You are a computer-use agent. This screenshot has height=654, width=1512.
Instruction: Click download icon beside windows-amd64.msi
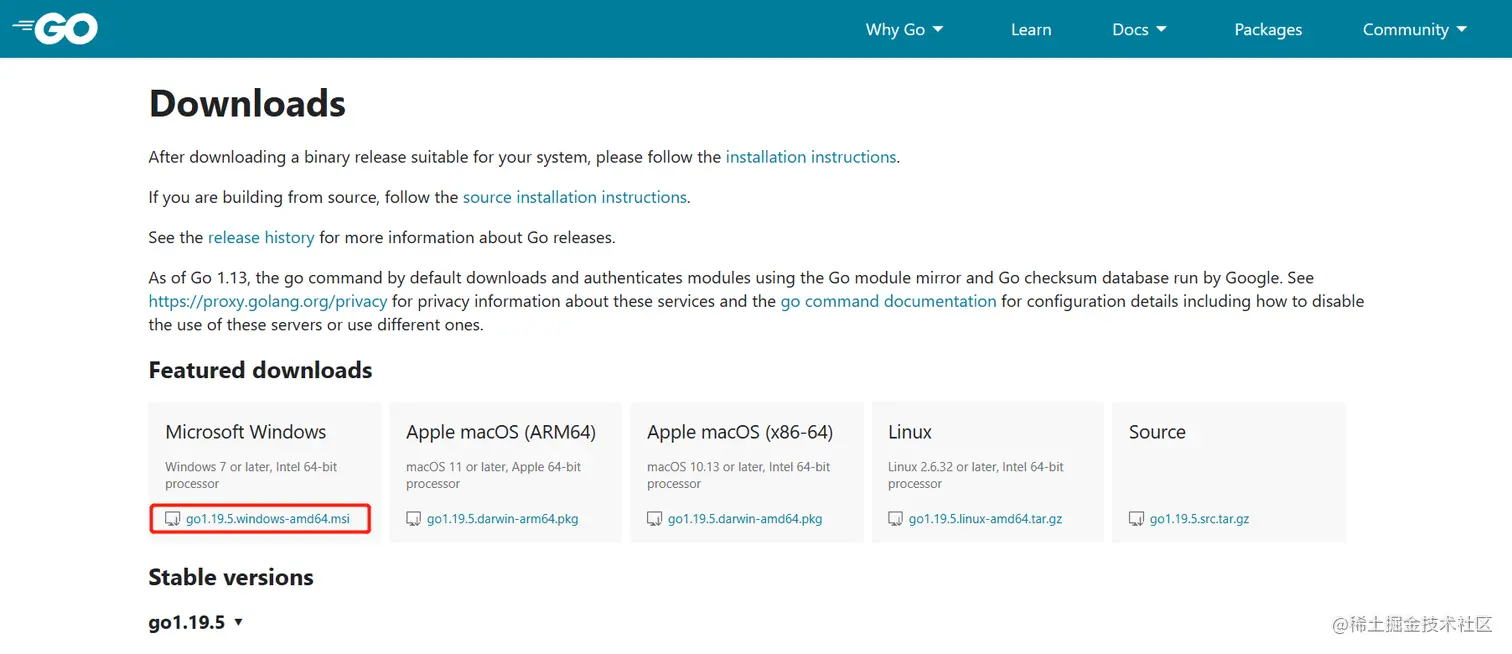172,519
